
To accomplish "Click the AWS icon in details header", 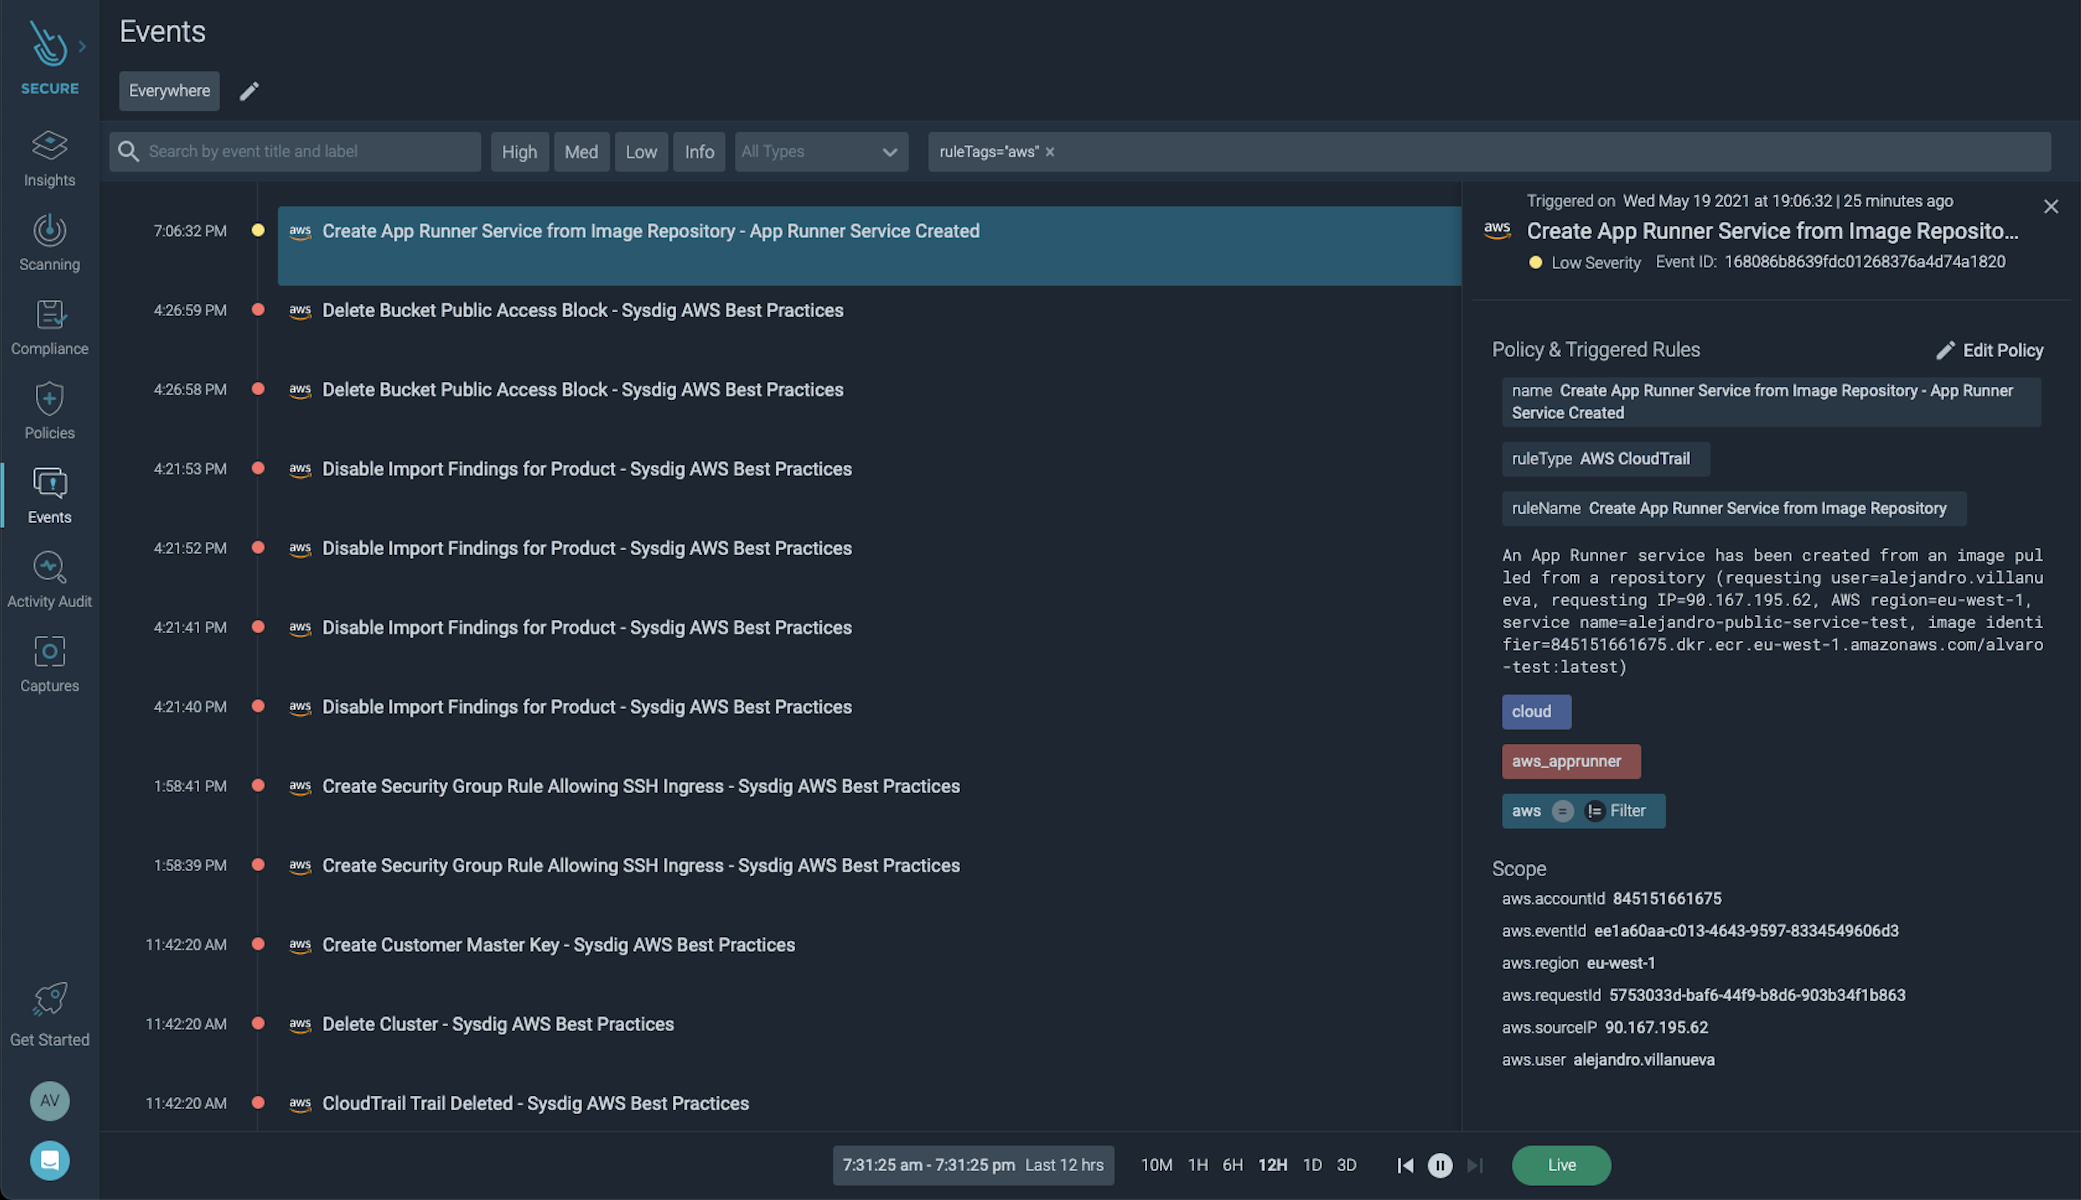I will pos(1497,230).
